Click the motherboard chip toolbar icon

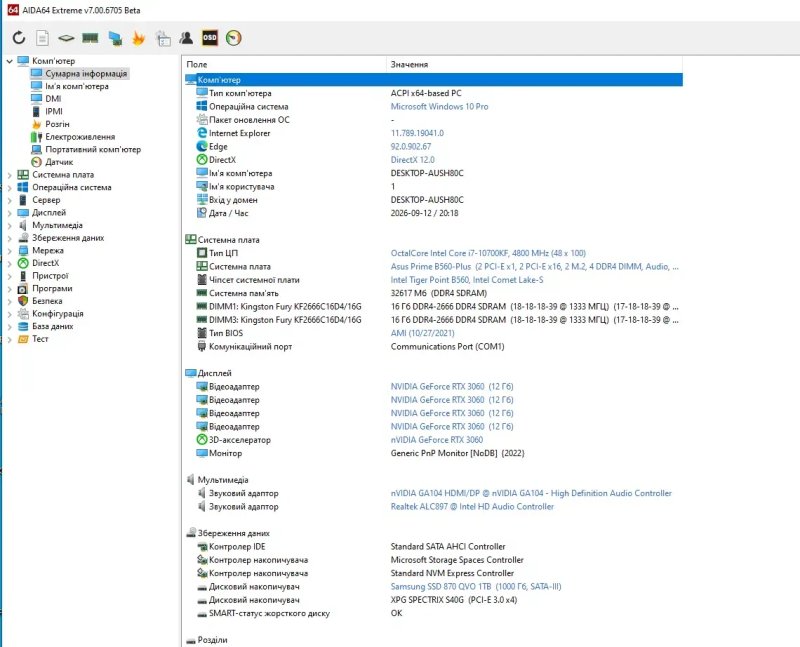tap(66, 38)
